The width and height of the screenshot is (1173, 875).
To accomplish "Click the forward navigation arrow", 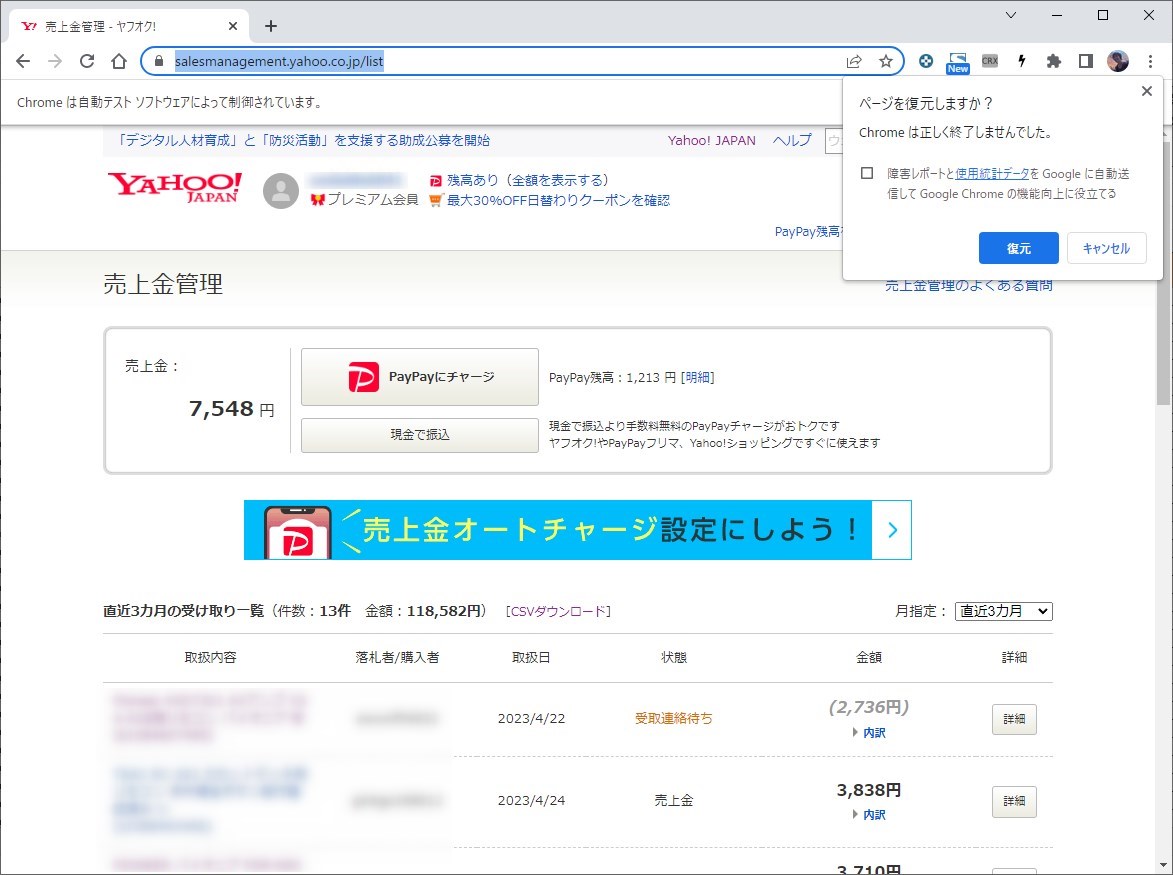I will click(x=55, y=61).
